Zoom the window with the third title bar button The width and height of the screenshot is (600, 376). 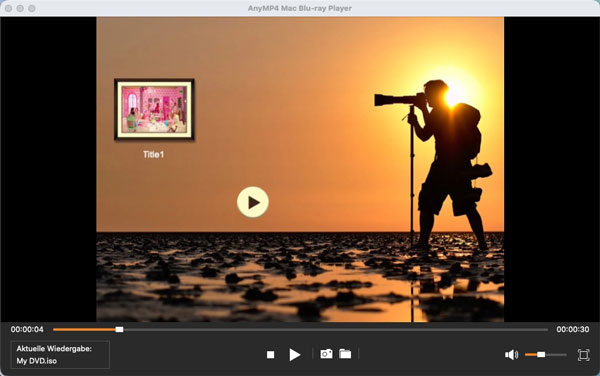(x=32, y=8)
